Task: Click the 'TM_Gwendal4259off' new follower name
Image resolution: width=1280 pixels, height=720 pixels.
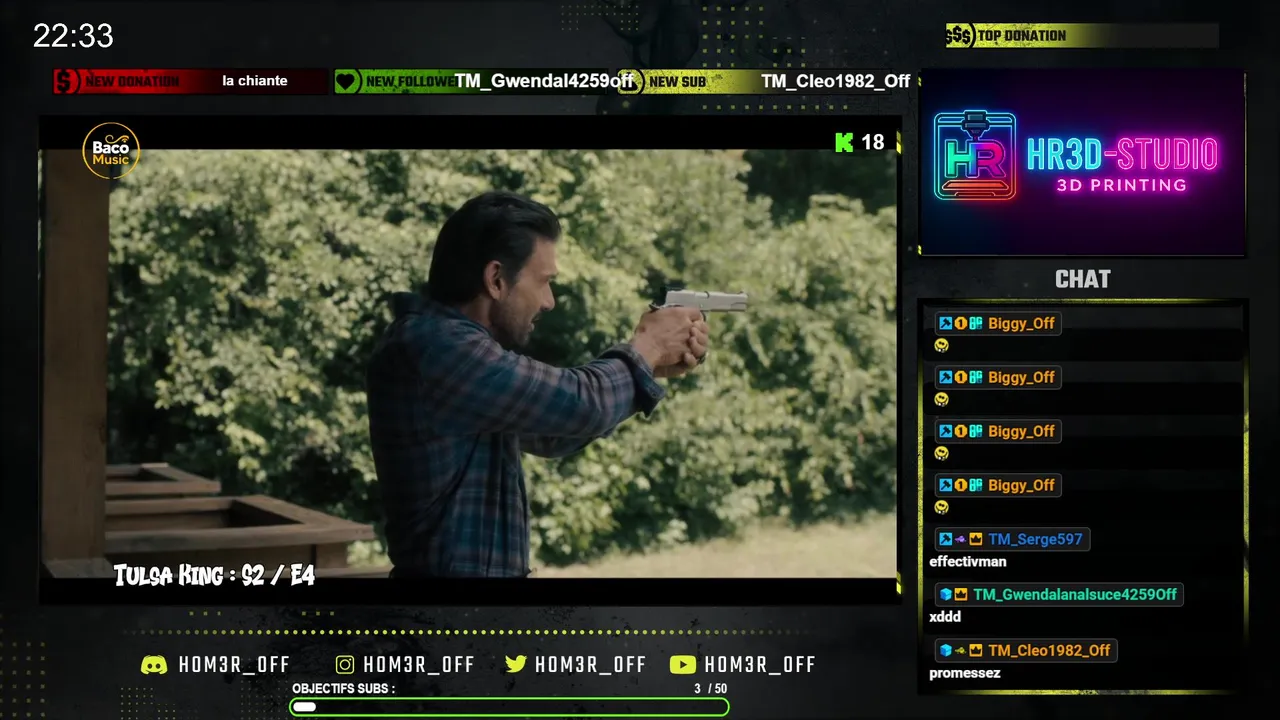Action: click(x=545, y=81)
